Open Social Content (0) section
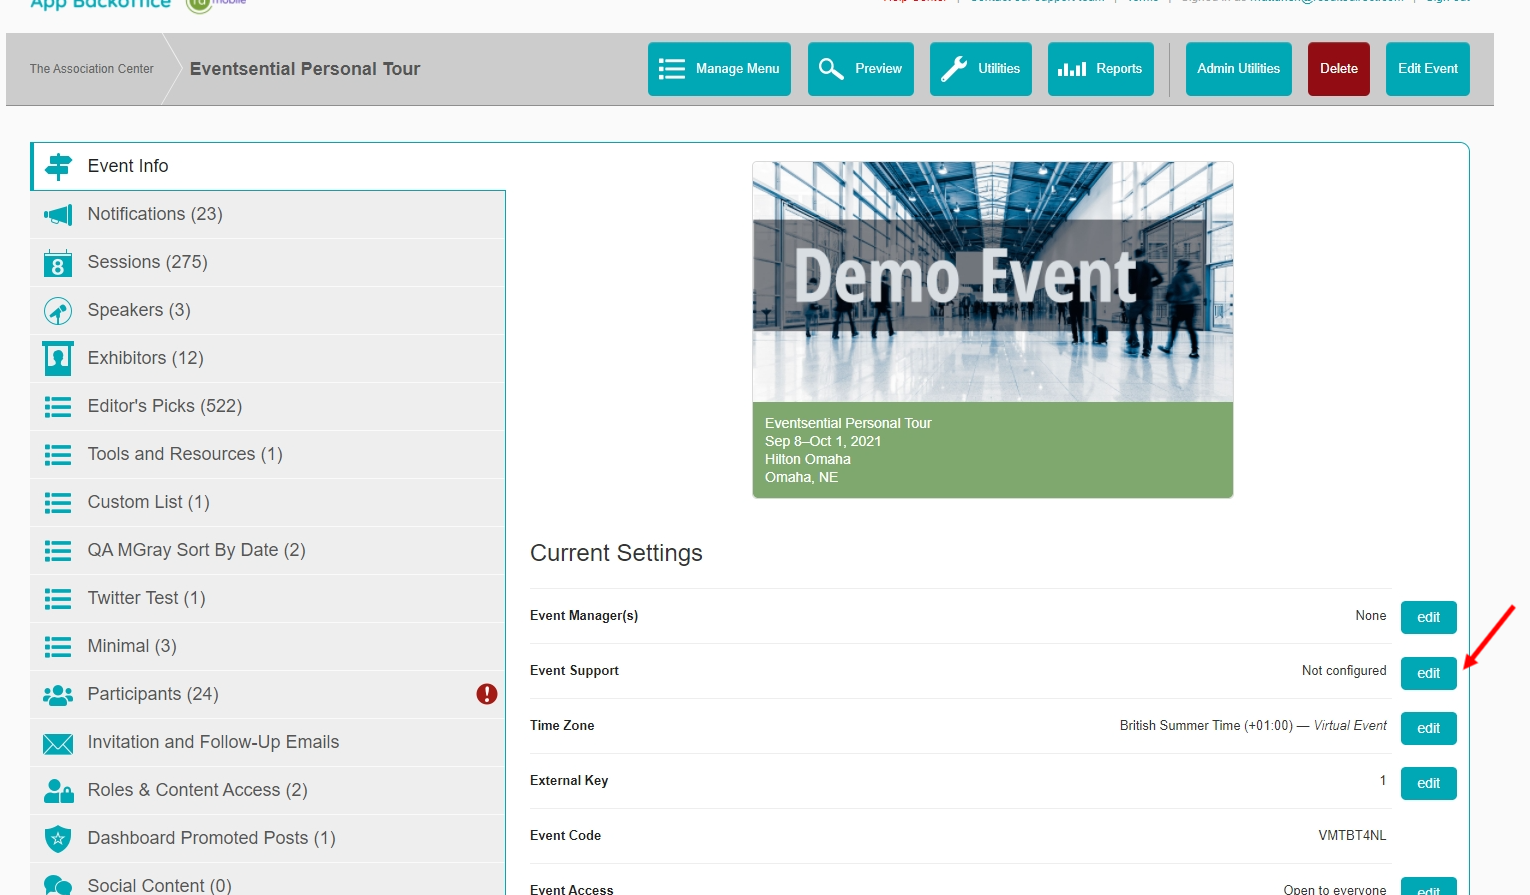Image resolution: width=1530 pixels, height=895 pixels. 268,880
